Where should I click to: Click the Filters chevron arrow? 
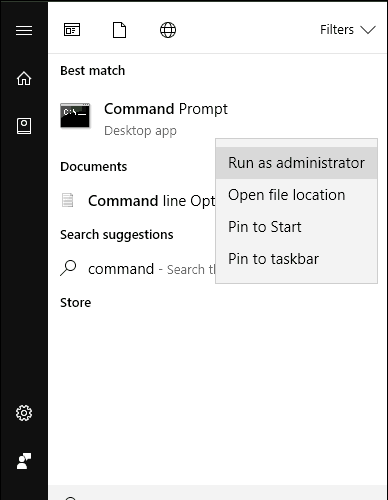(x=368, y=30)
